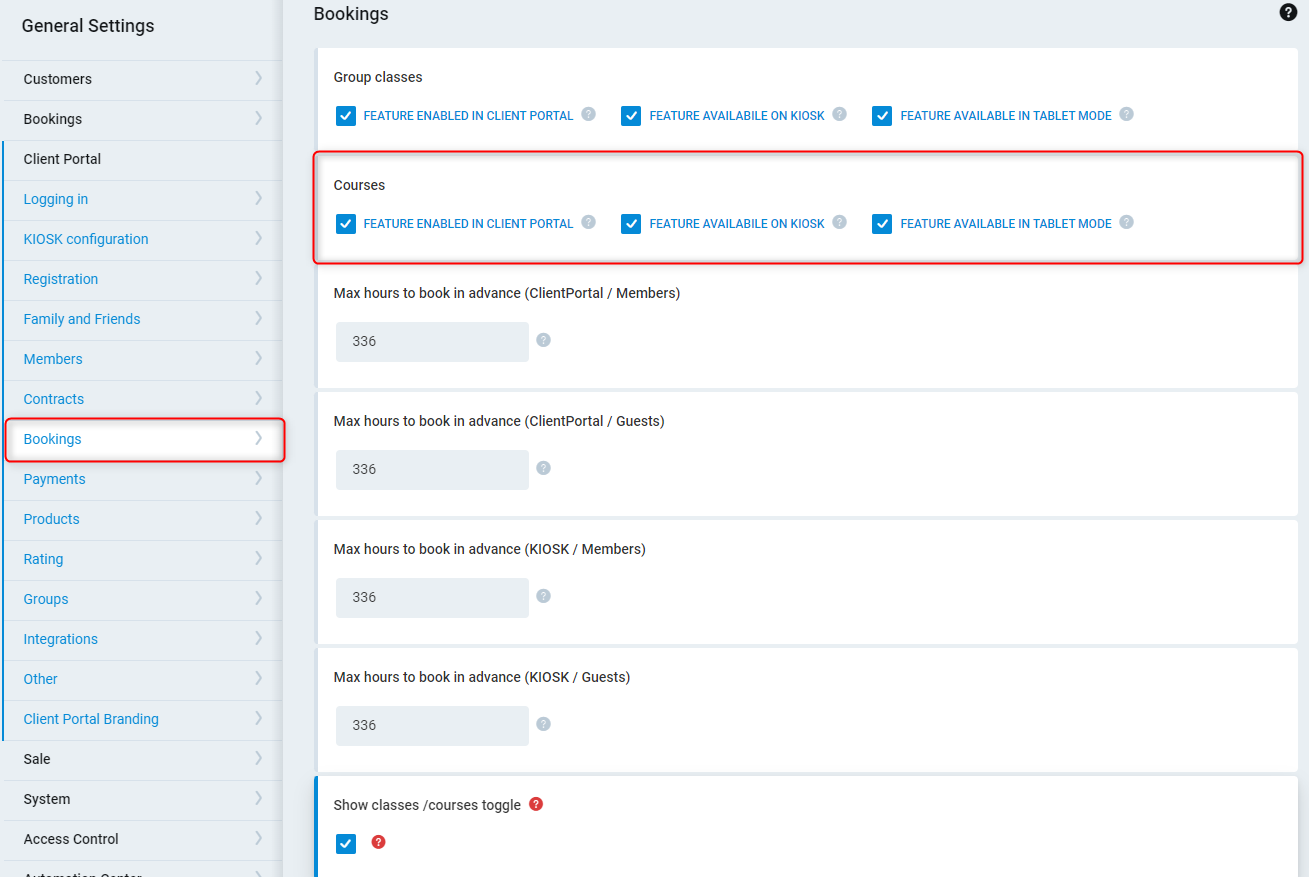The width and height of the screenshot is (1309, 877).
Task: Expand Access Control chevron in sidebar
Action: (x=258, y=838)
